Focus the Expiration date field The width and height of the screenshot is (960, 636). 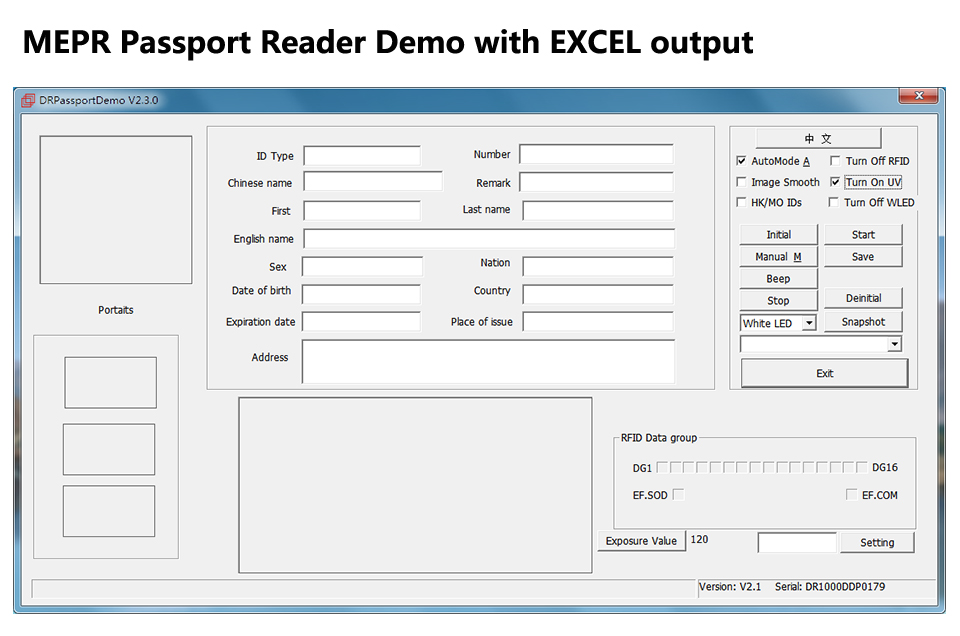coord(361,321)
